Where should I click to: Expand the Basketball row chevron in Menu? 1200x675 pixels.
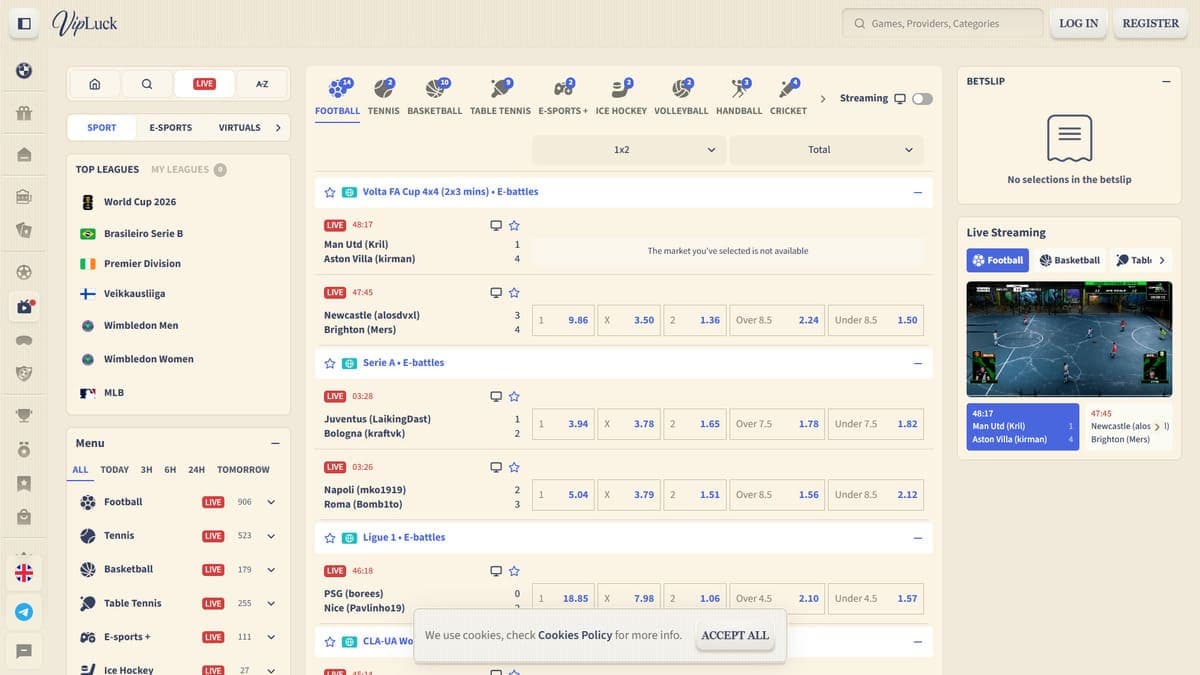click(x=271, y=570)
